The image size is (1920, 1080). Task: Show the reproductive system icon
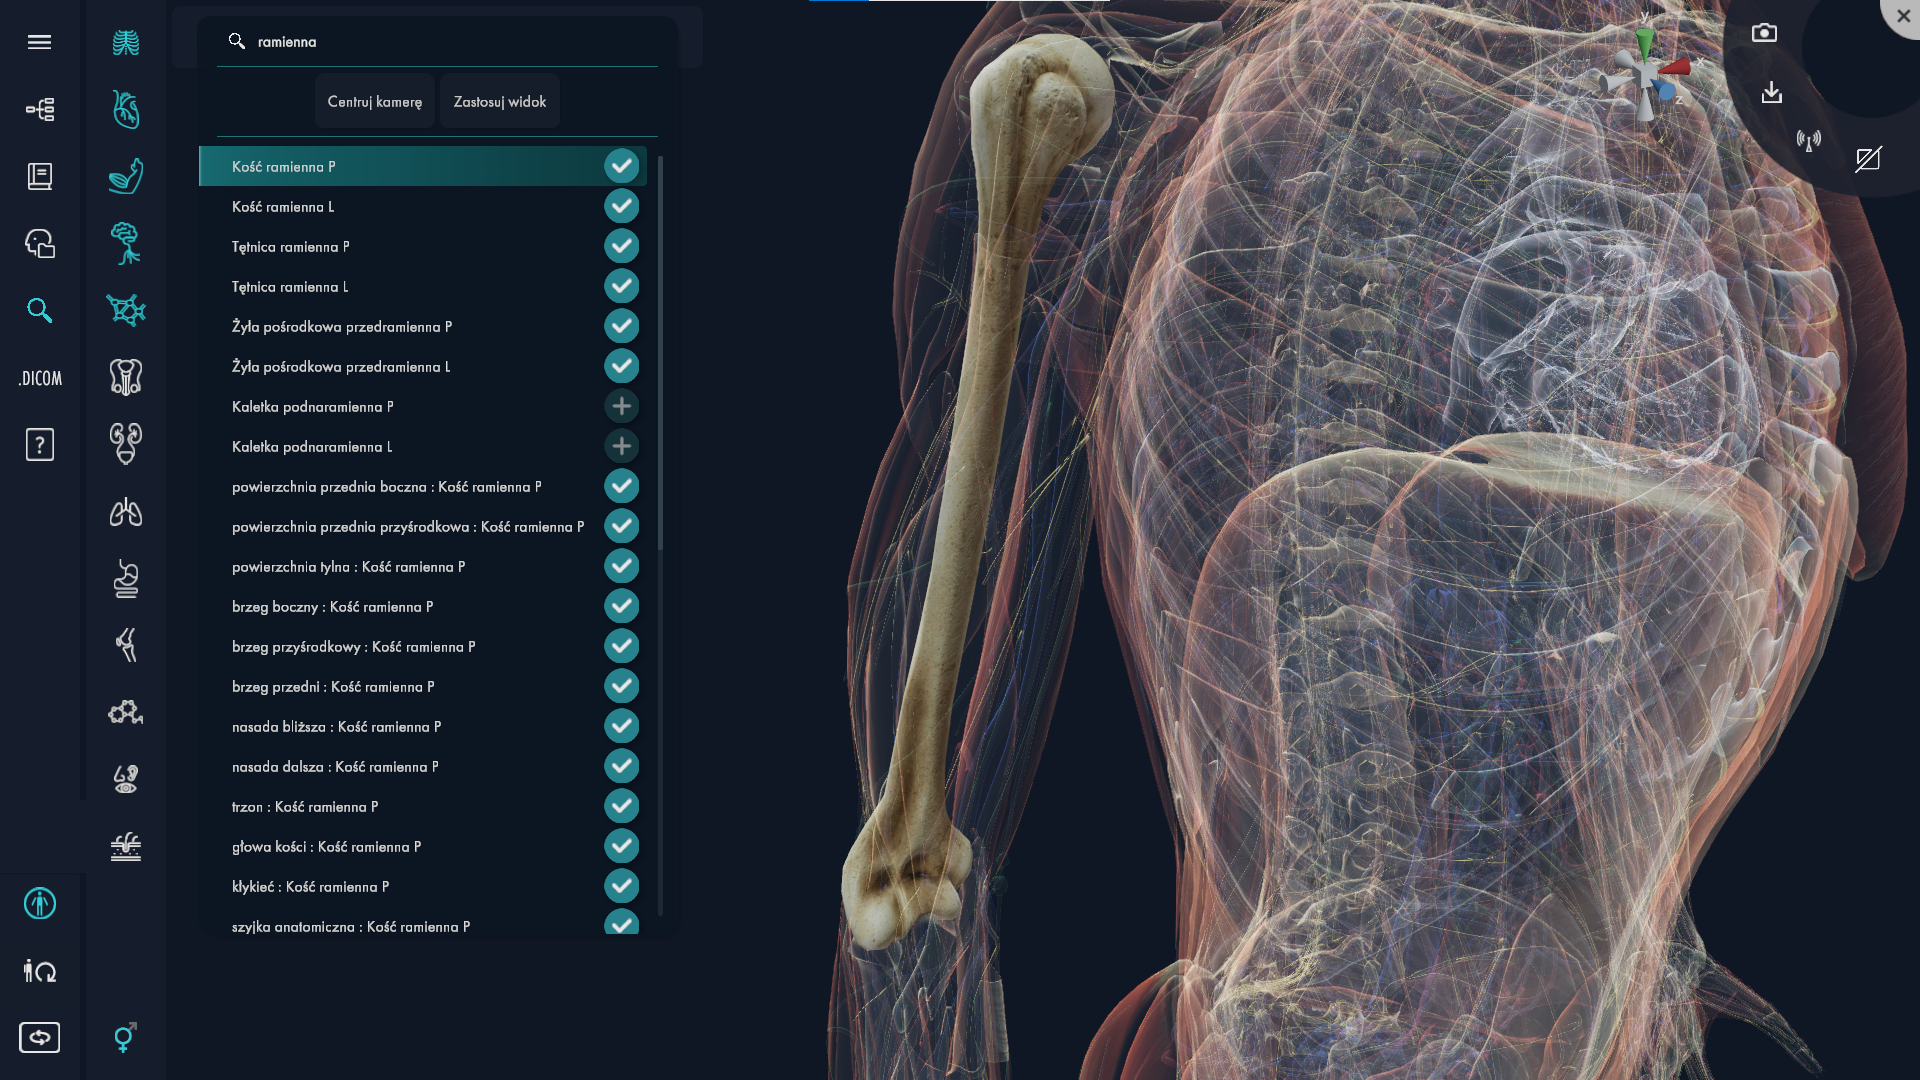(125, 377)
